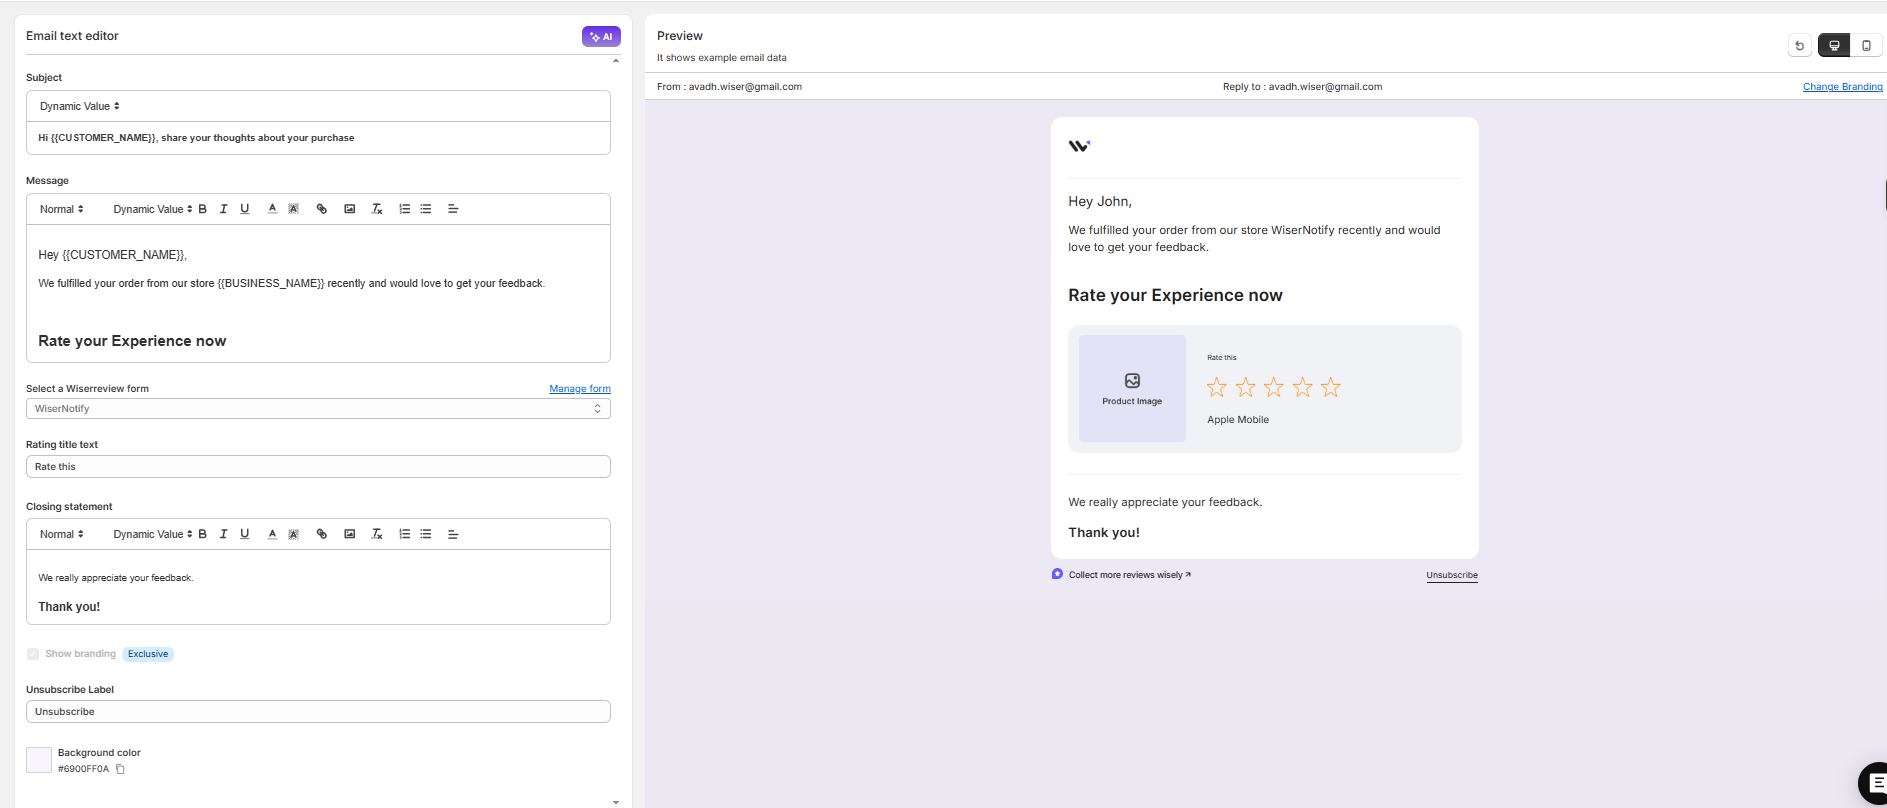
Task: Open Normal heading dropdown in Message toolbar
Action: (x=62, y=209)
